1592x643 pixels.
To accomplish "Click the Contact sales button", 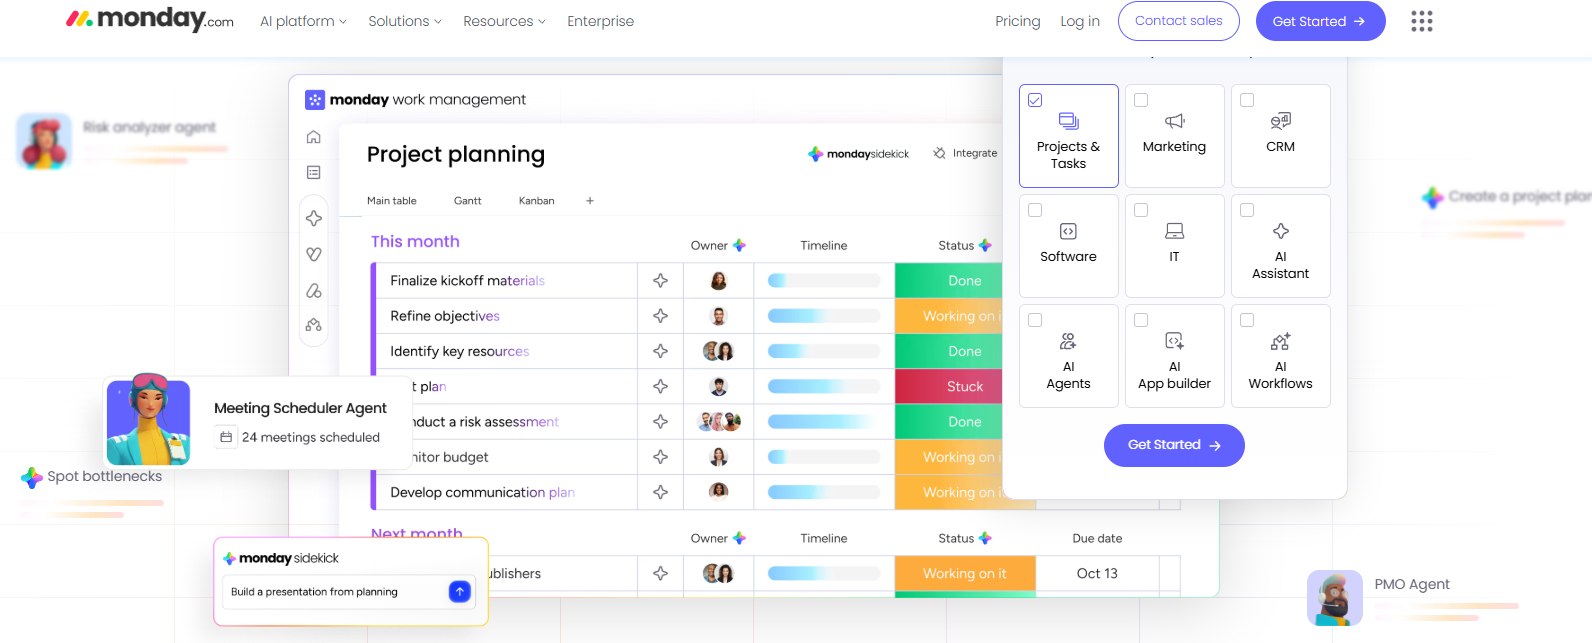I will point(1179,21).
